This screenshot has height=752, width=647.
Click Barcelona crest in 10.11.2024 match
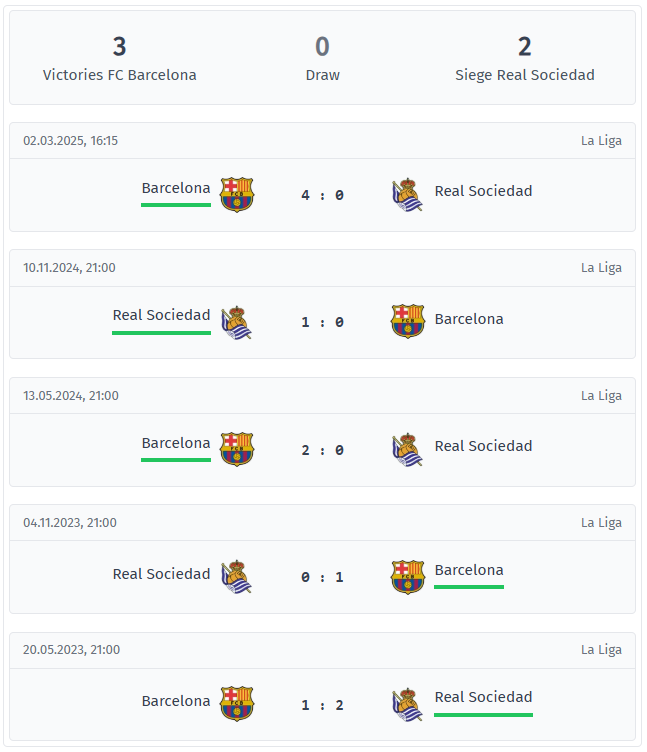(407, 321)
